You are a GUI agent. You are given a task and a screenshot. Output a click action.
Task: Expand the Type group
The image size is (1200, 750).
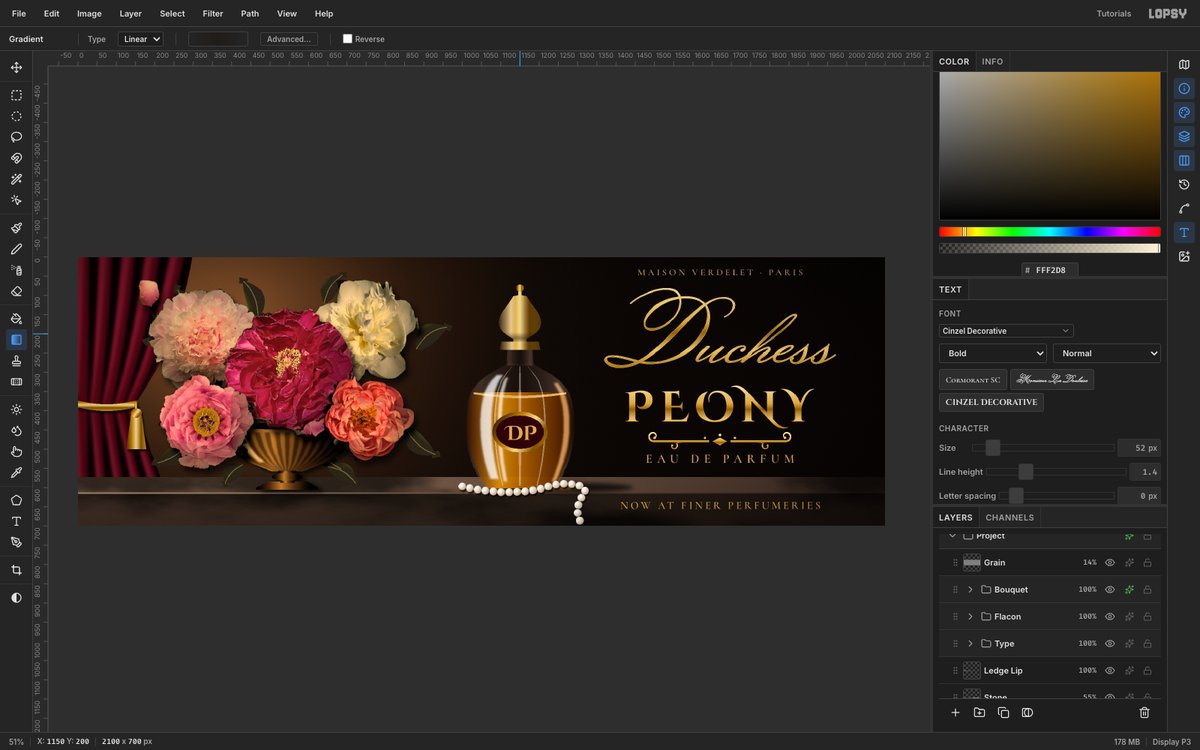click(x=970, y=644)
